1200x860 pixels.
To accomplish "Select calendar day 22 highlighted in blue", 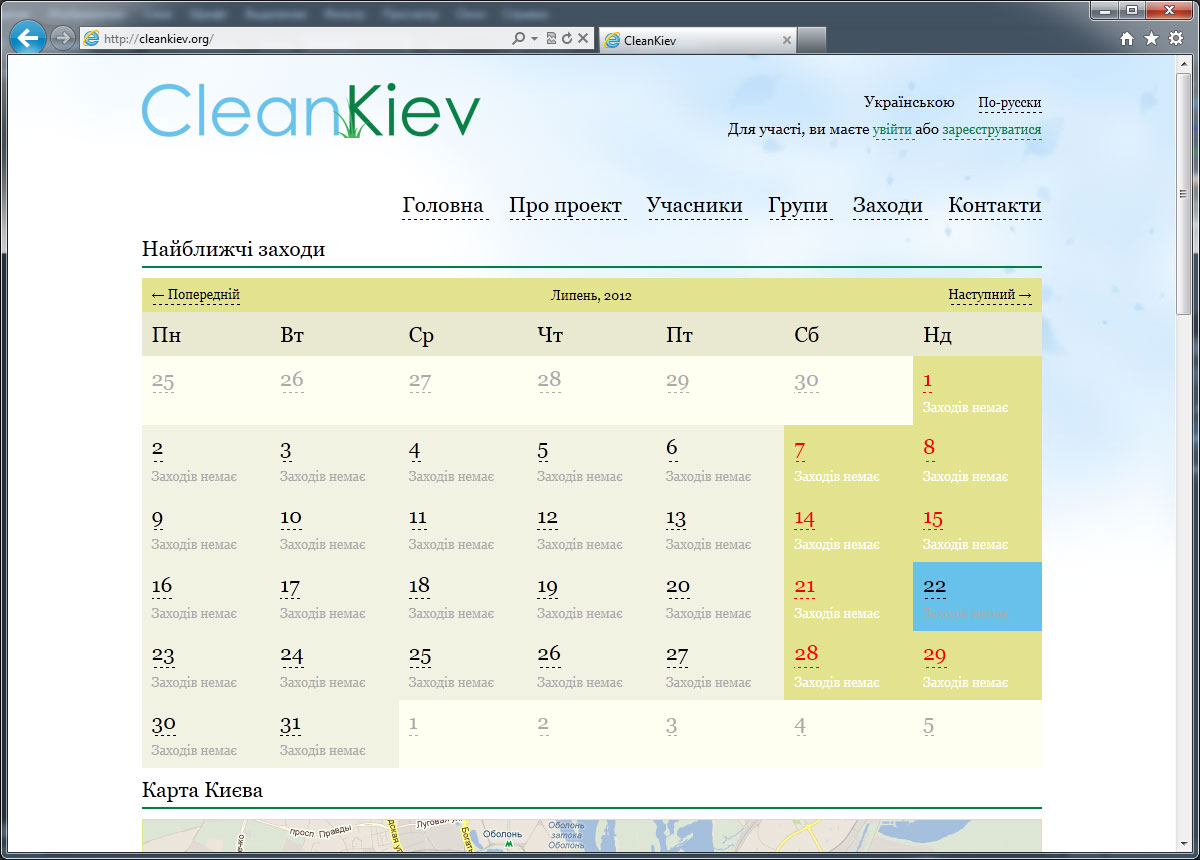I will [935, 587].
